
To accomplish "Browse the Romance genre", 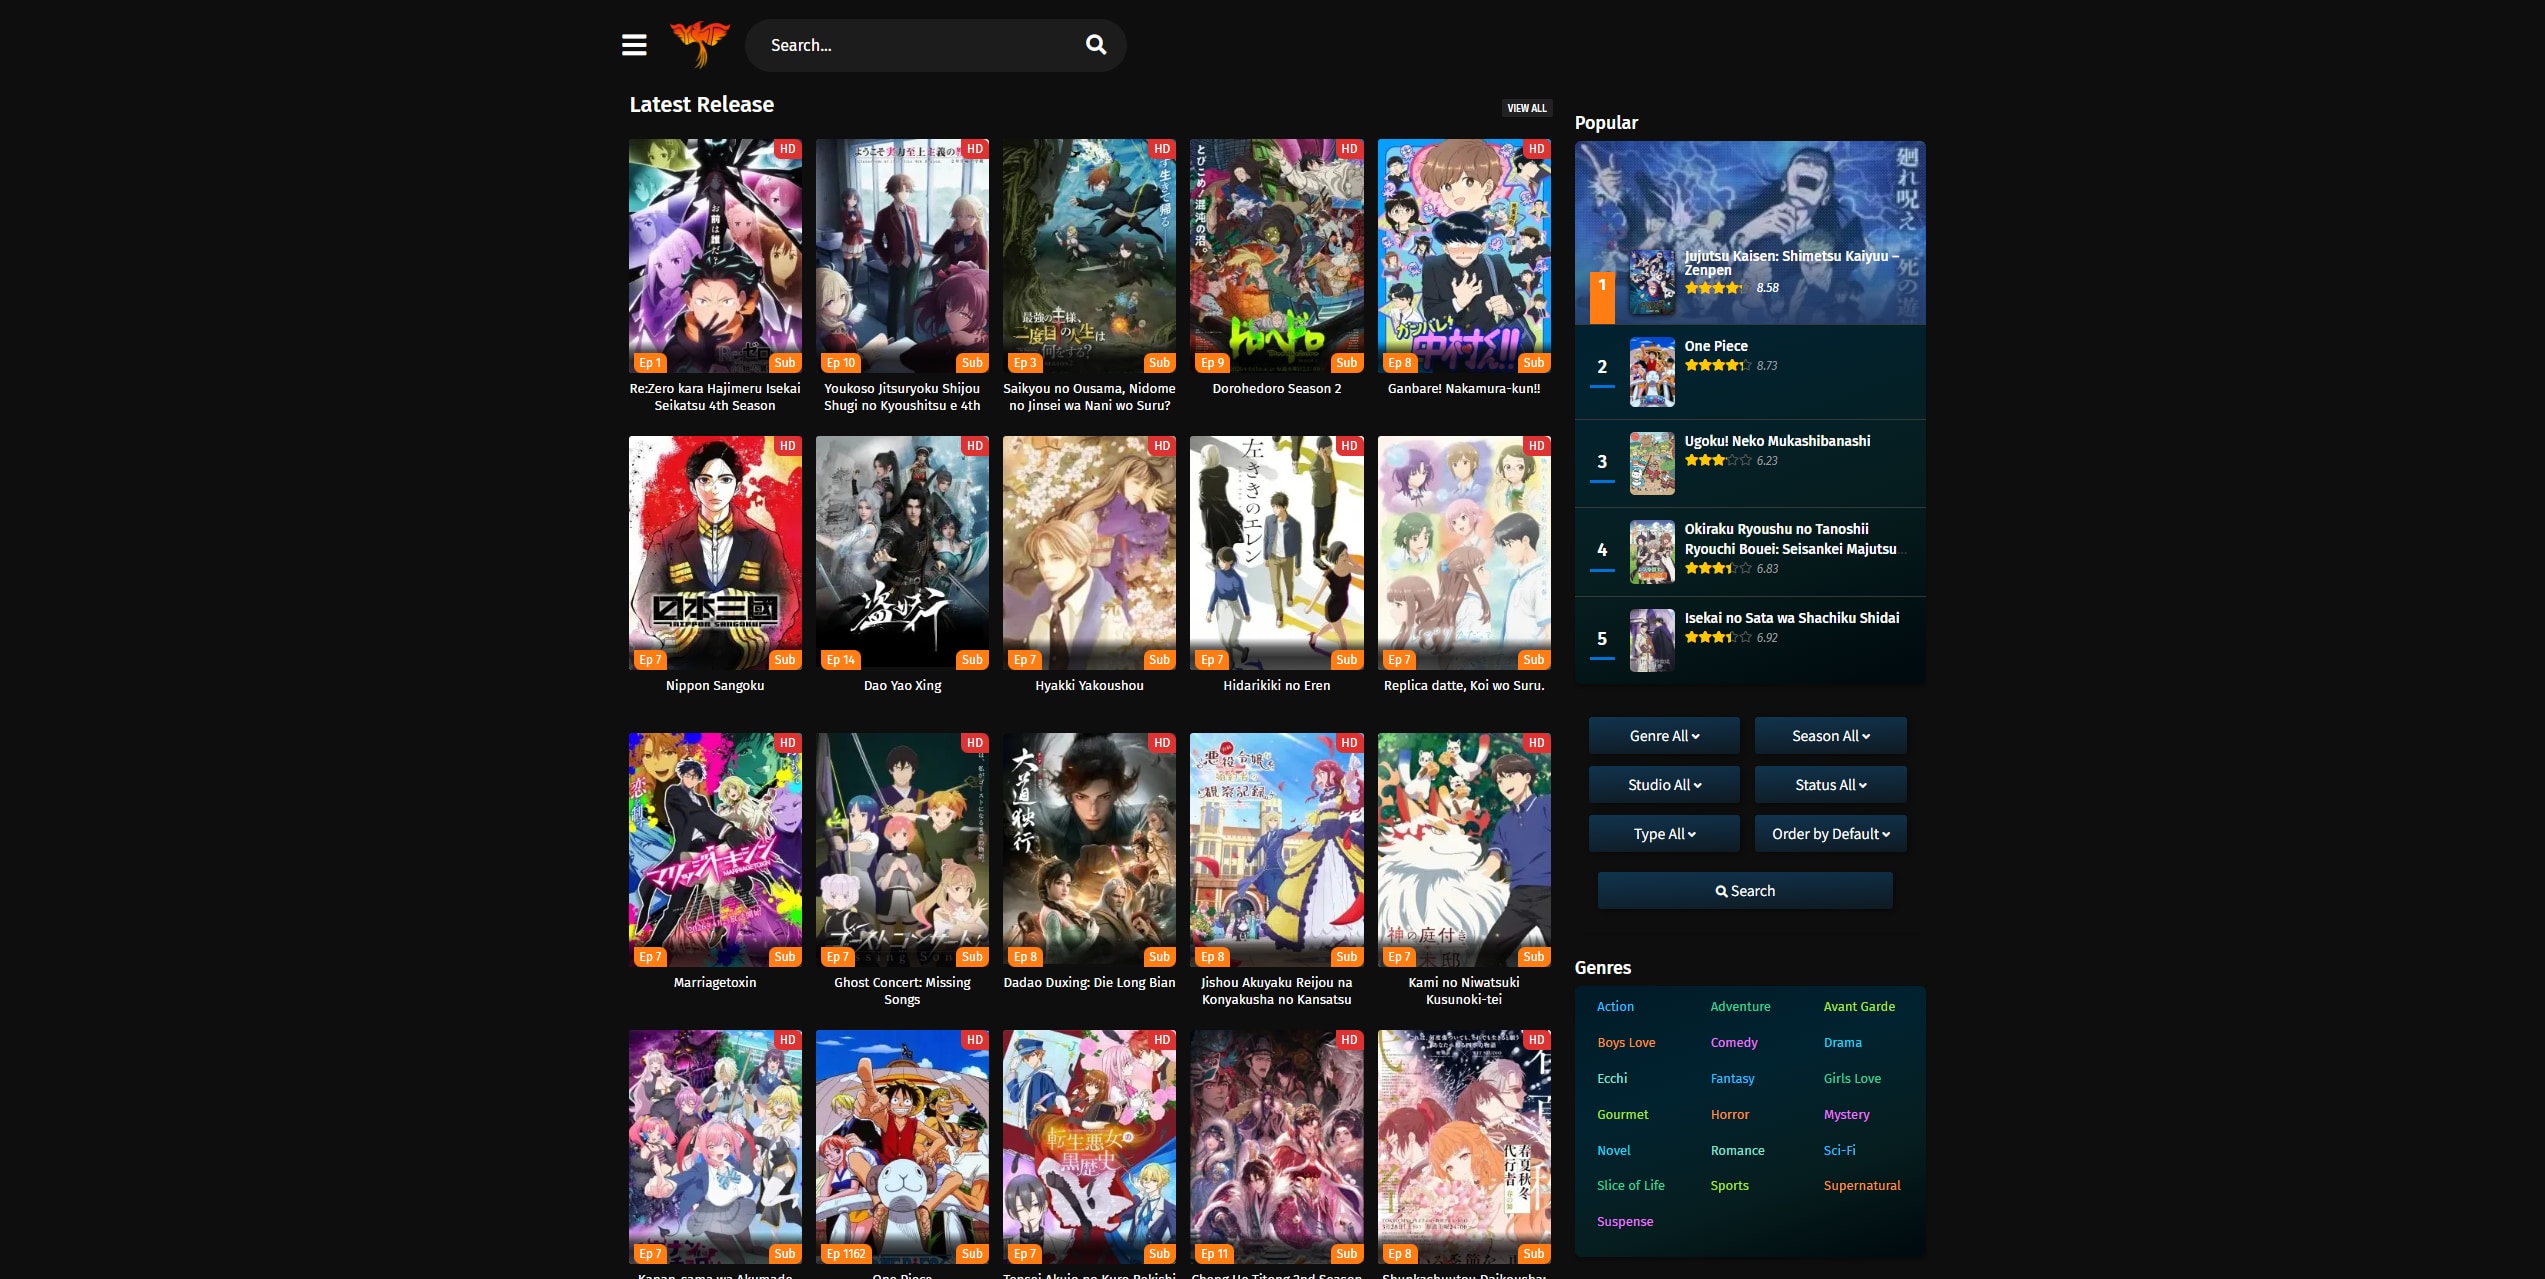I will [x=1737, y=1151].
